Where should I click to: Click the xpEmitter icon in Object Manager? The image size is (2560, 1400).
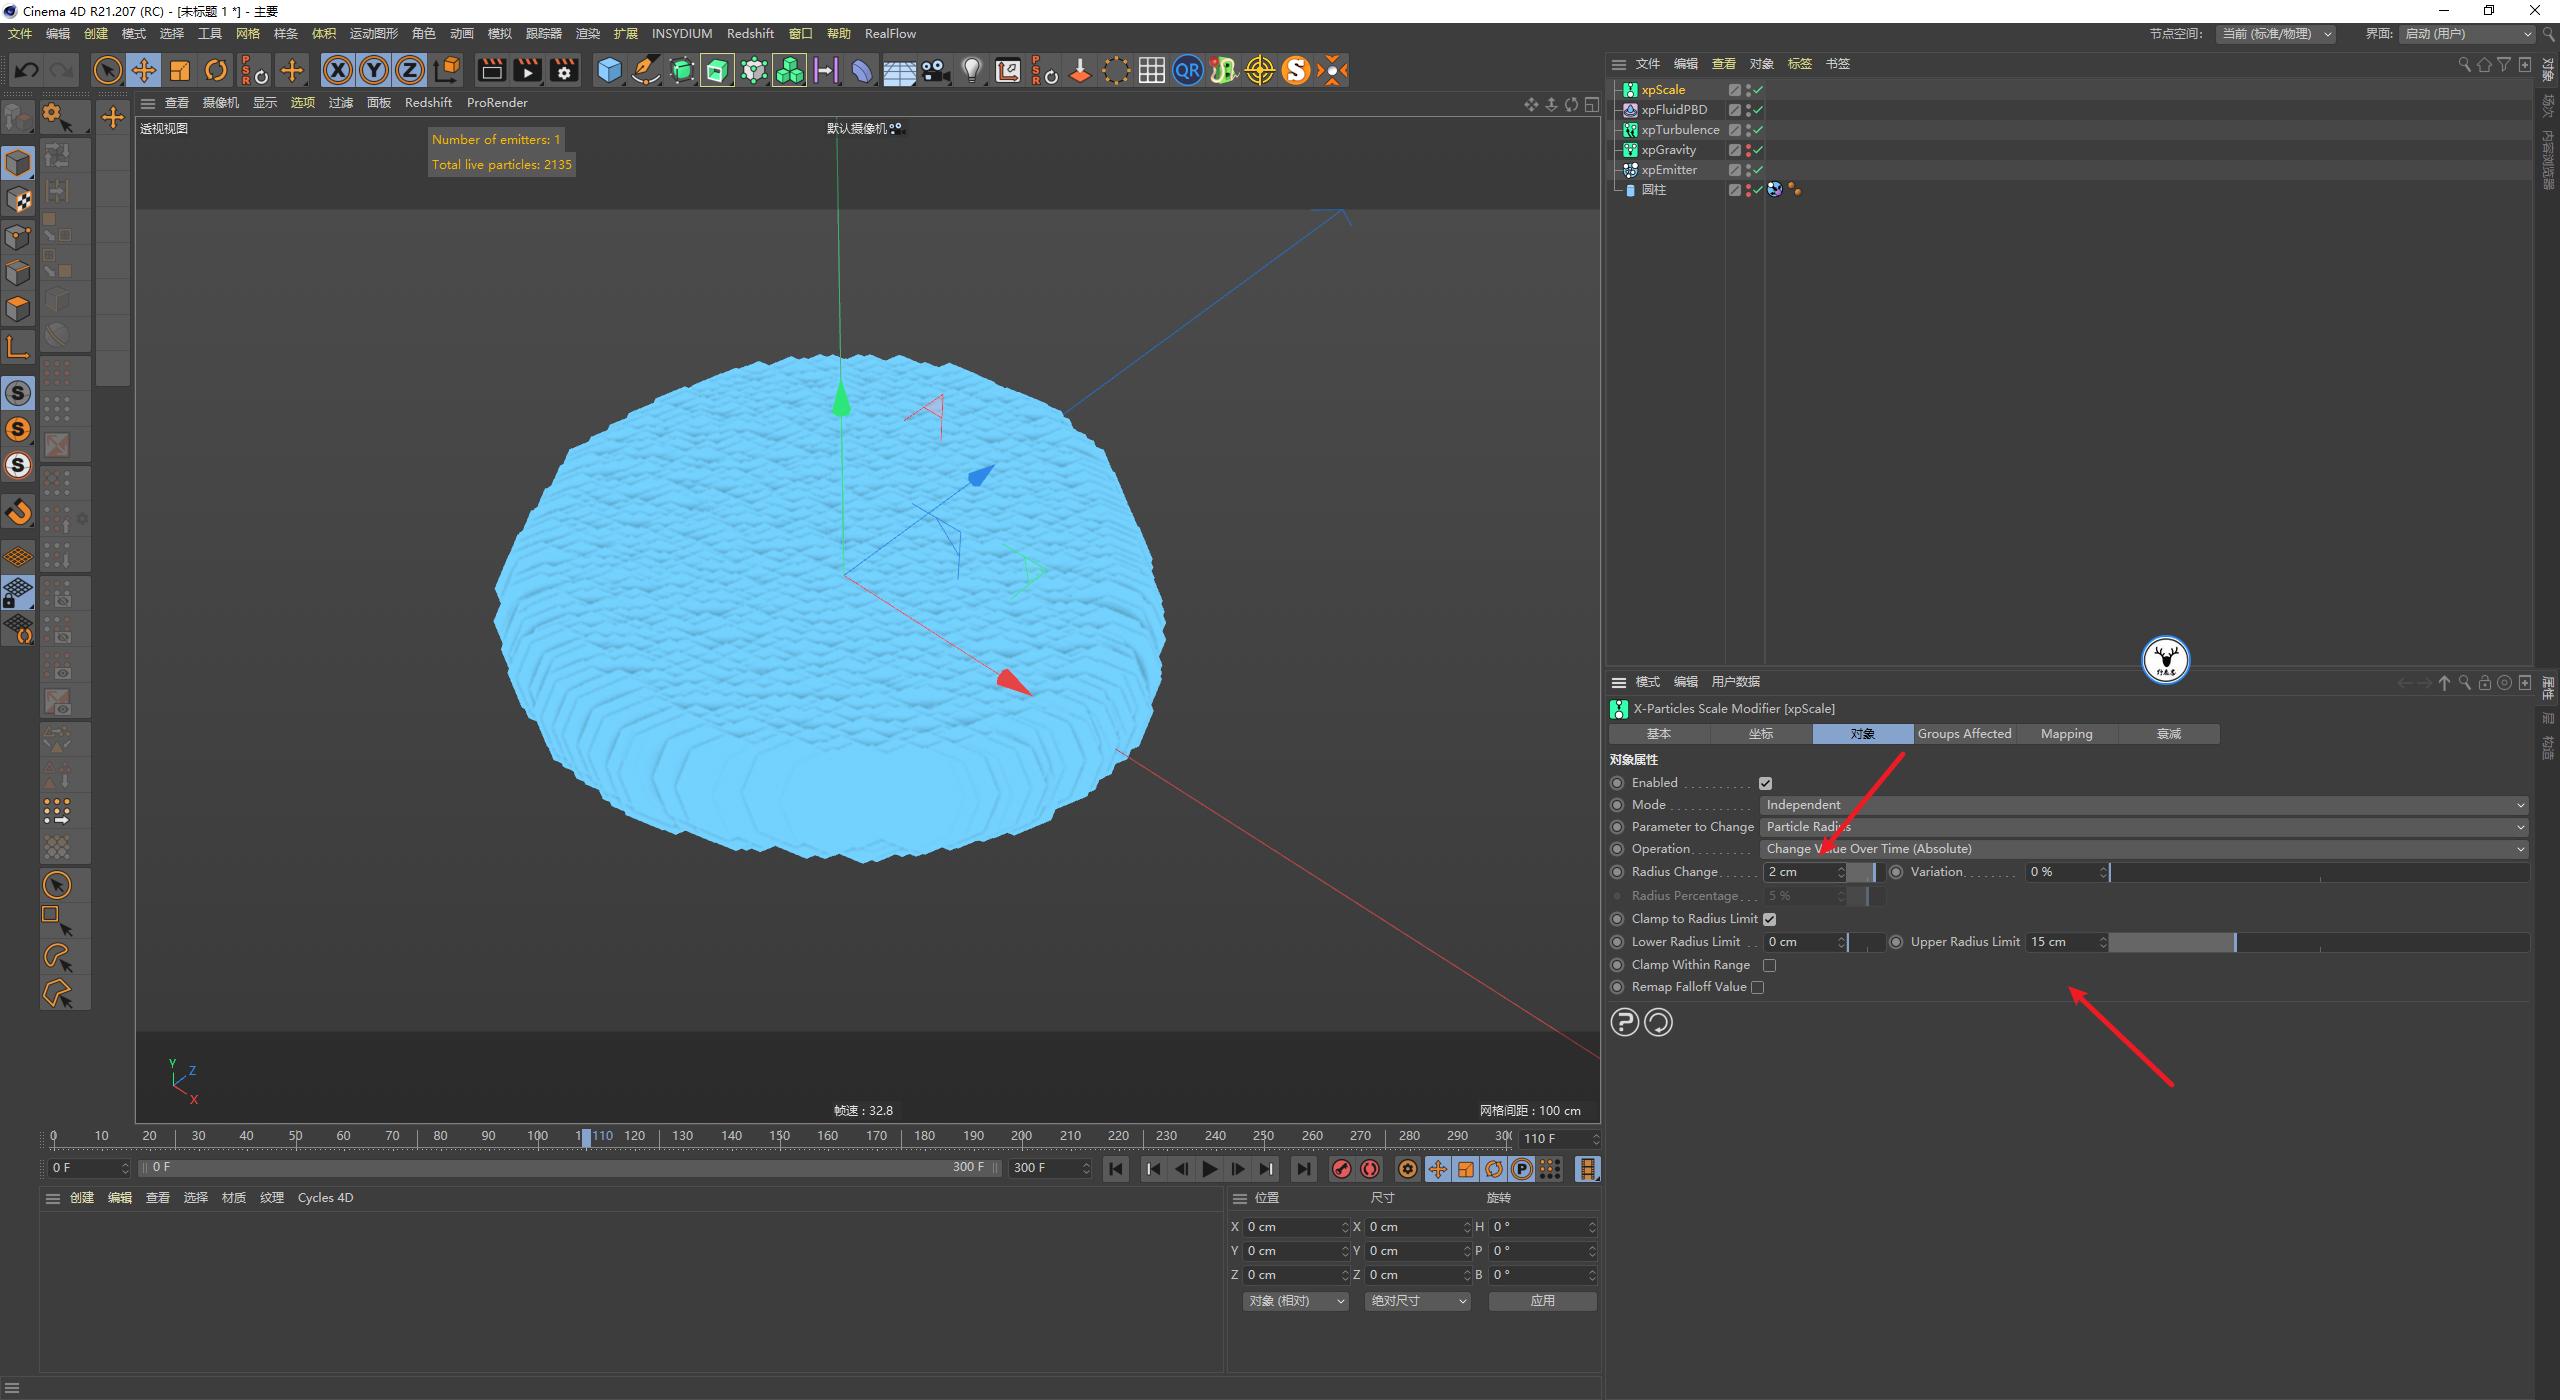click(x=1630, y=170)
